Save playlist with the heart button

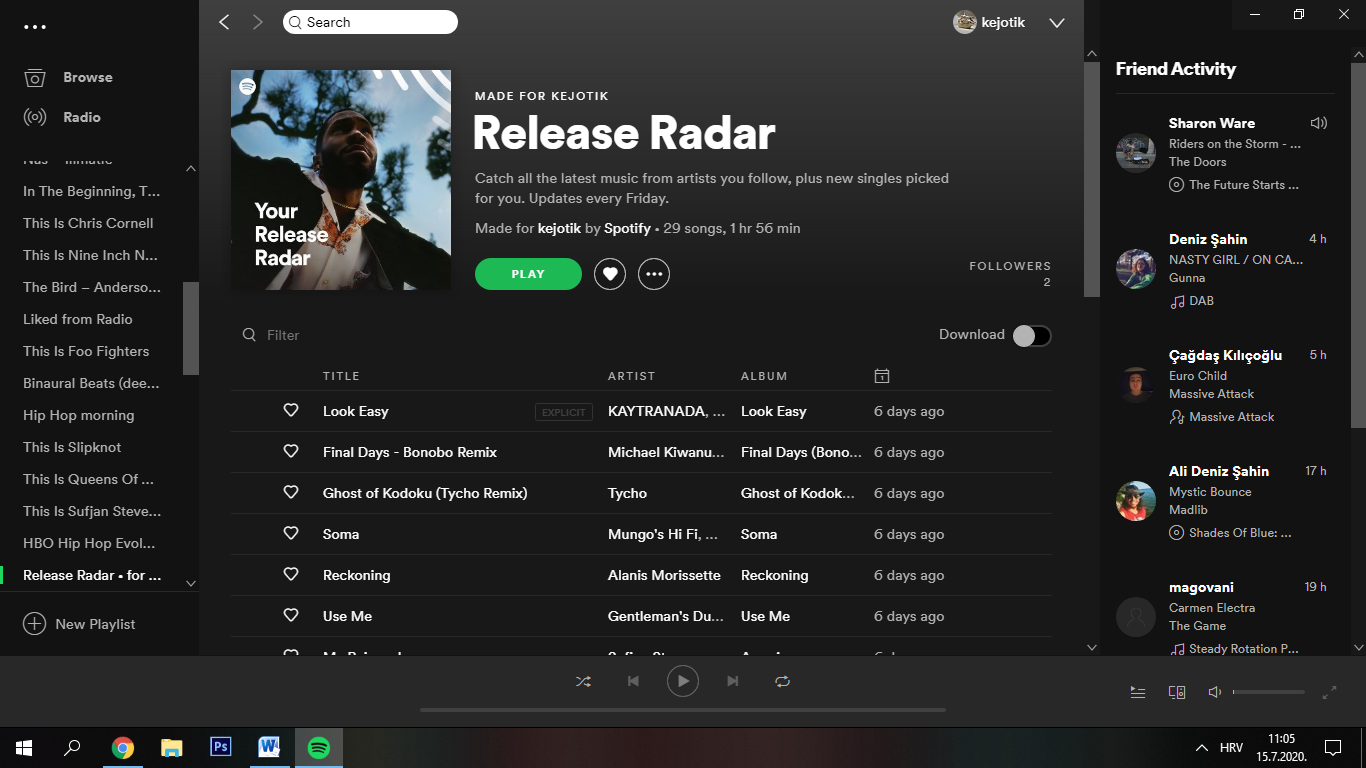pyautogui.click(x=610, y=274)
